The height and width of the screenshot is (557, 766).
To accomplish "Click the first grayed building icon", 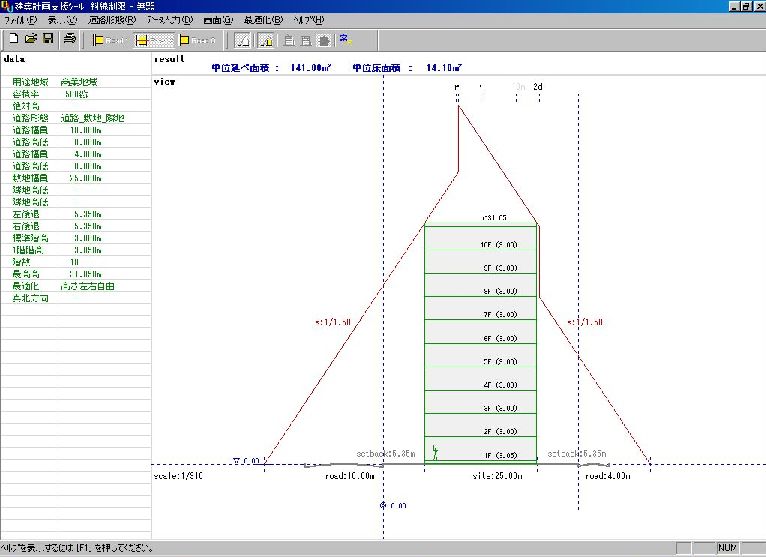I will 289,40.
